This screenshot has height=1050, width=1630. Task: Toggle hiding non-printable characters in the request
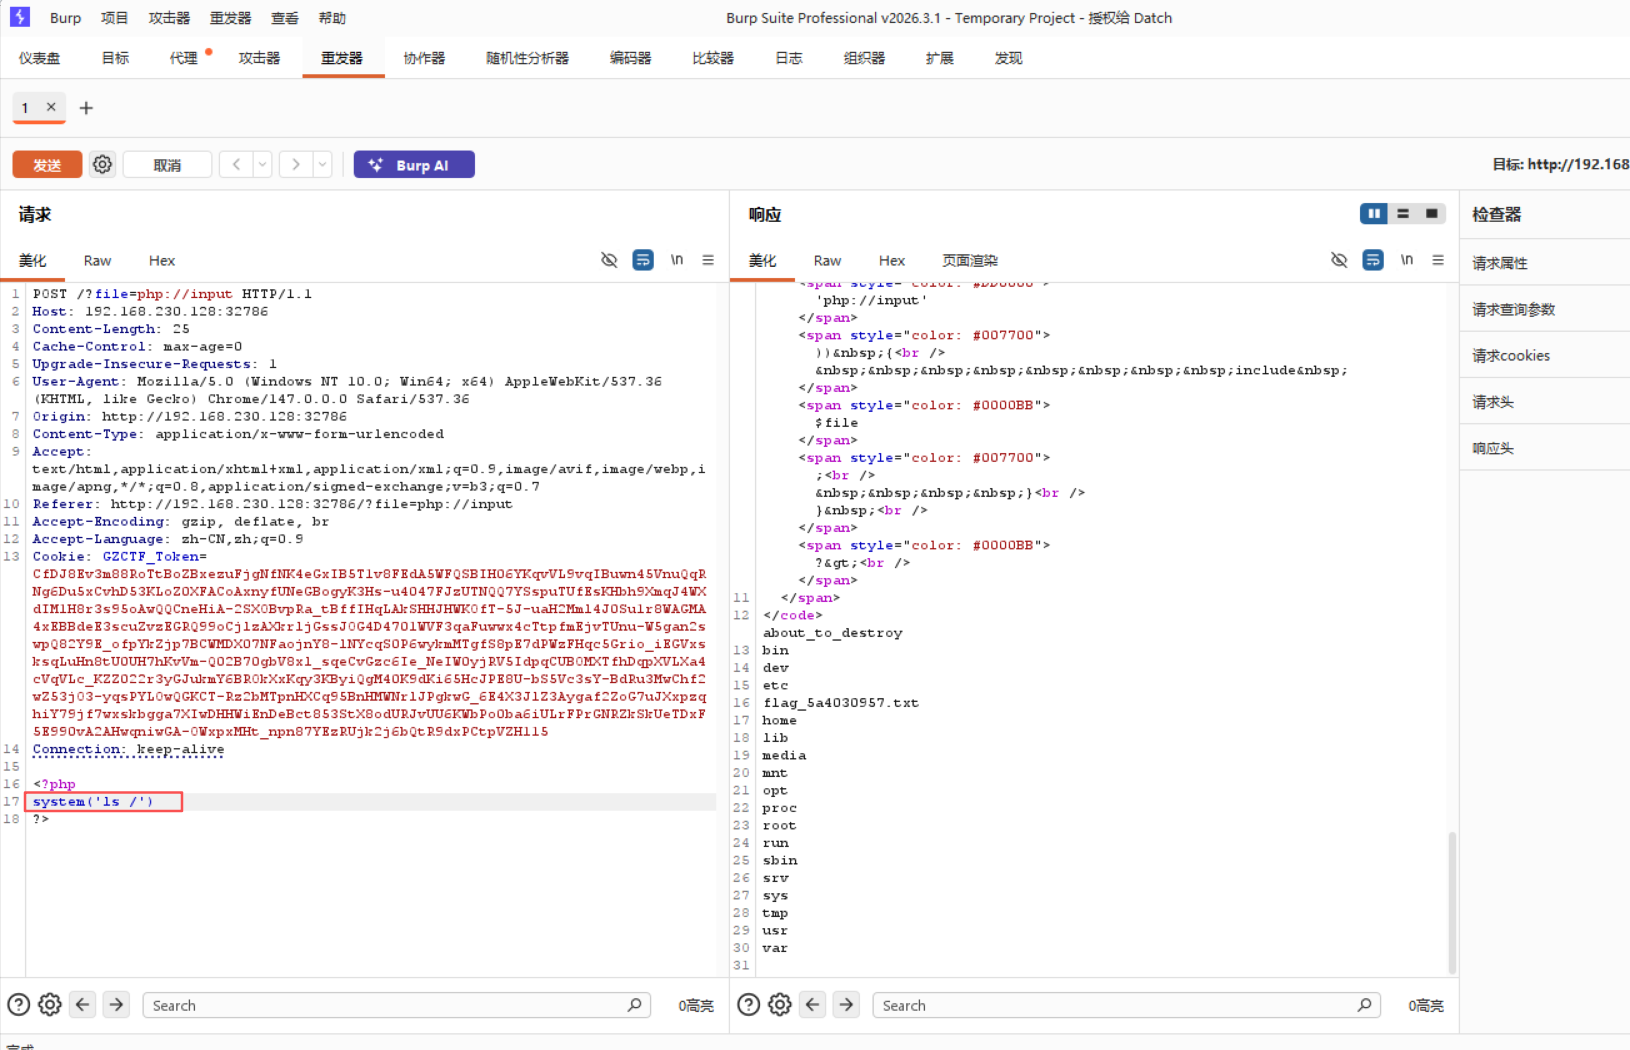click(x=609, y=260)
